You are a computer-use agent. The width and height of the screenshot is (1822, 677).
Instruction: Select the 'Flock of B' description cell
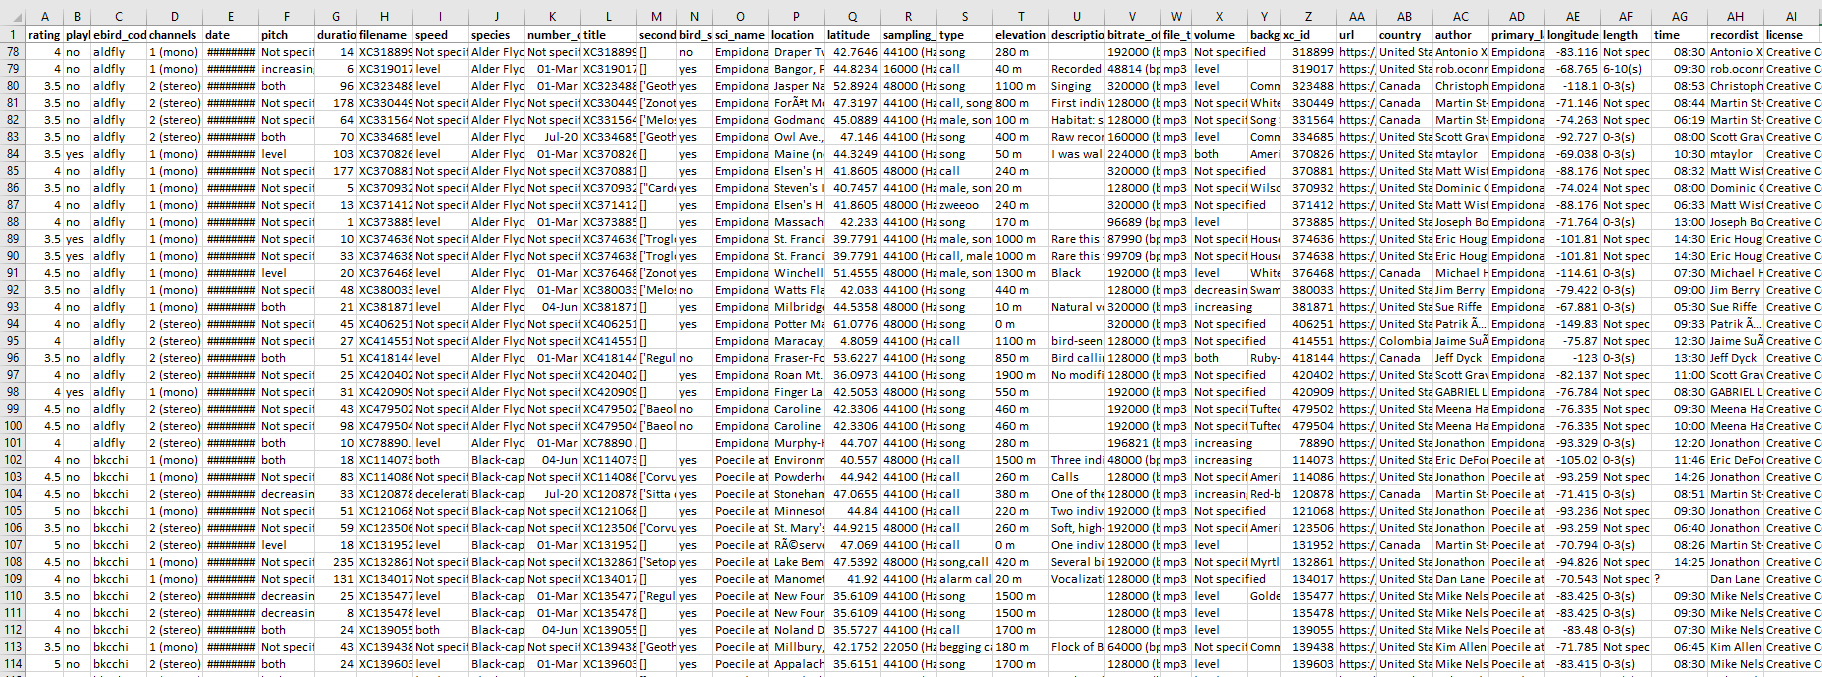pyautogui.click(x=1077, y=647)
